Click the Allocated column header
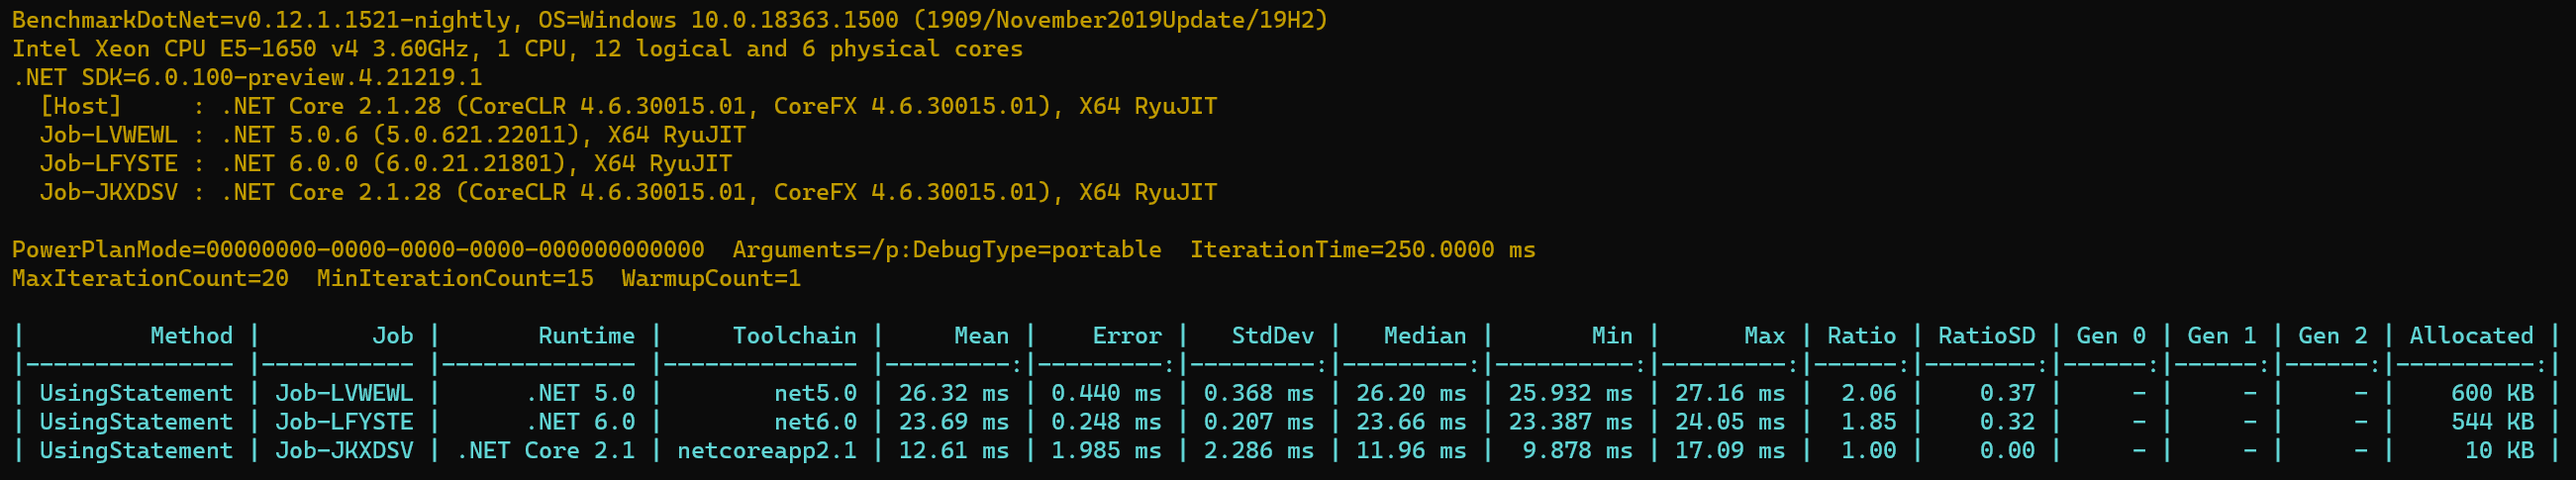 [x=2471, y=336]
